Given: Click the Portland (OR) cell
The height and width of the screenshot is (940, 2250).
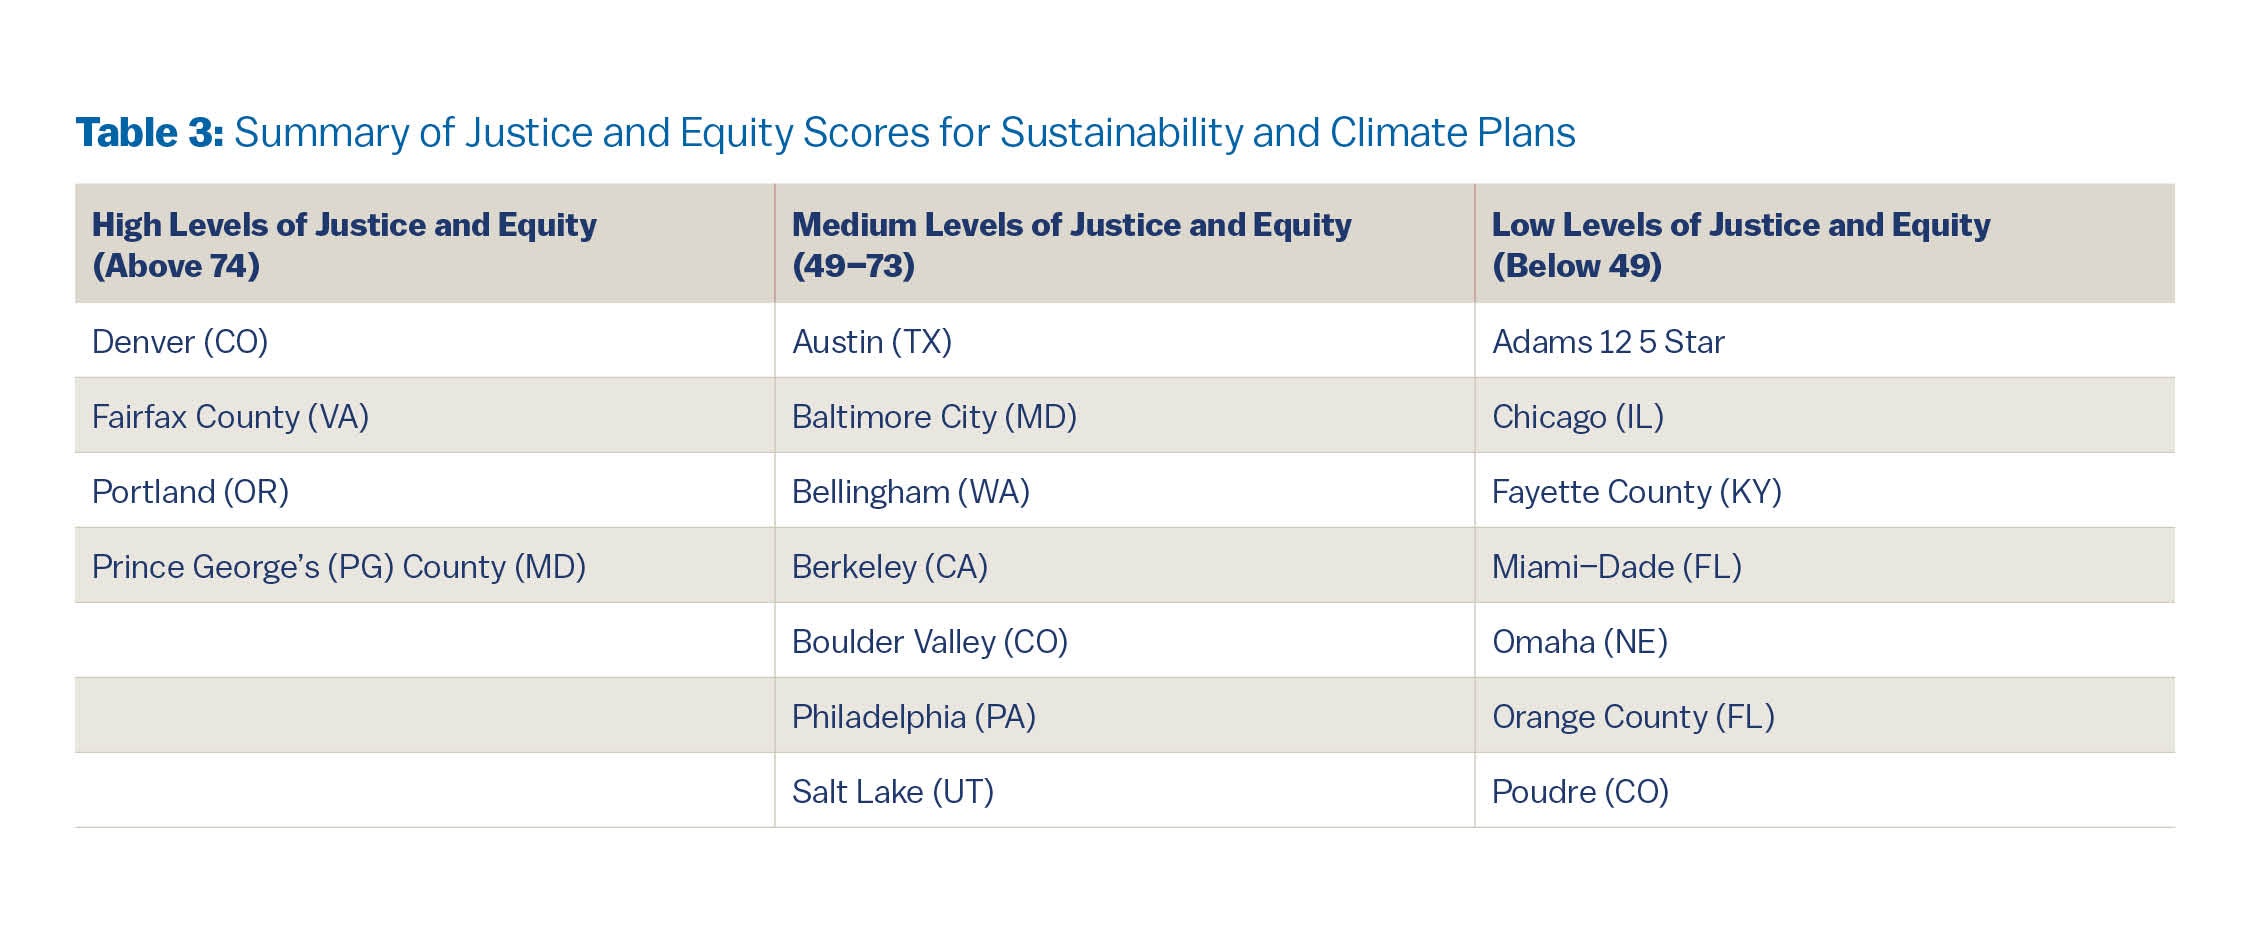Looking at the screenshot, I should [425, 490].
